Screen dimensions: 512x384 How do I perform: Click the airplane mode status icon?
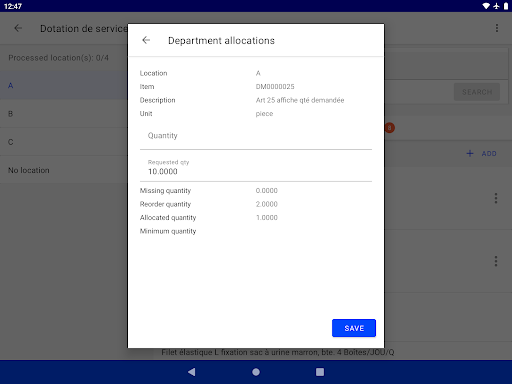coord(496,6)
